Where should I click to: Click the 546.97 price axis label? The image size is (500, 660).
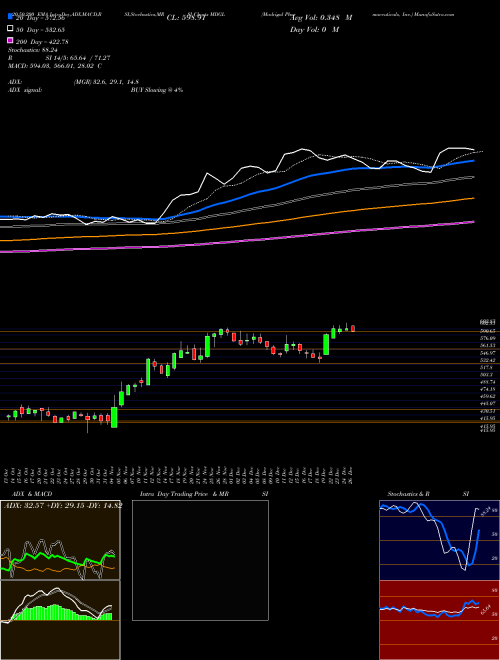(x=489, y=353)
